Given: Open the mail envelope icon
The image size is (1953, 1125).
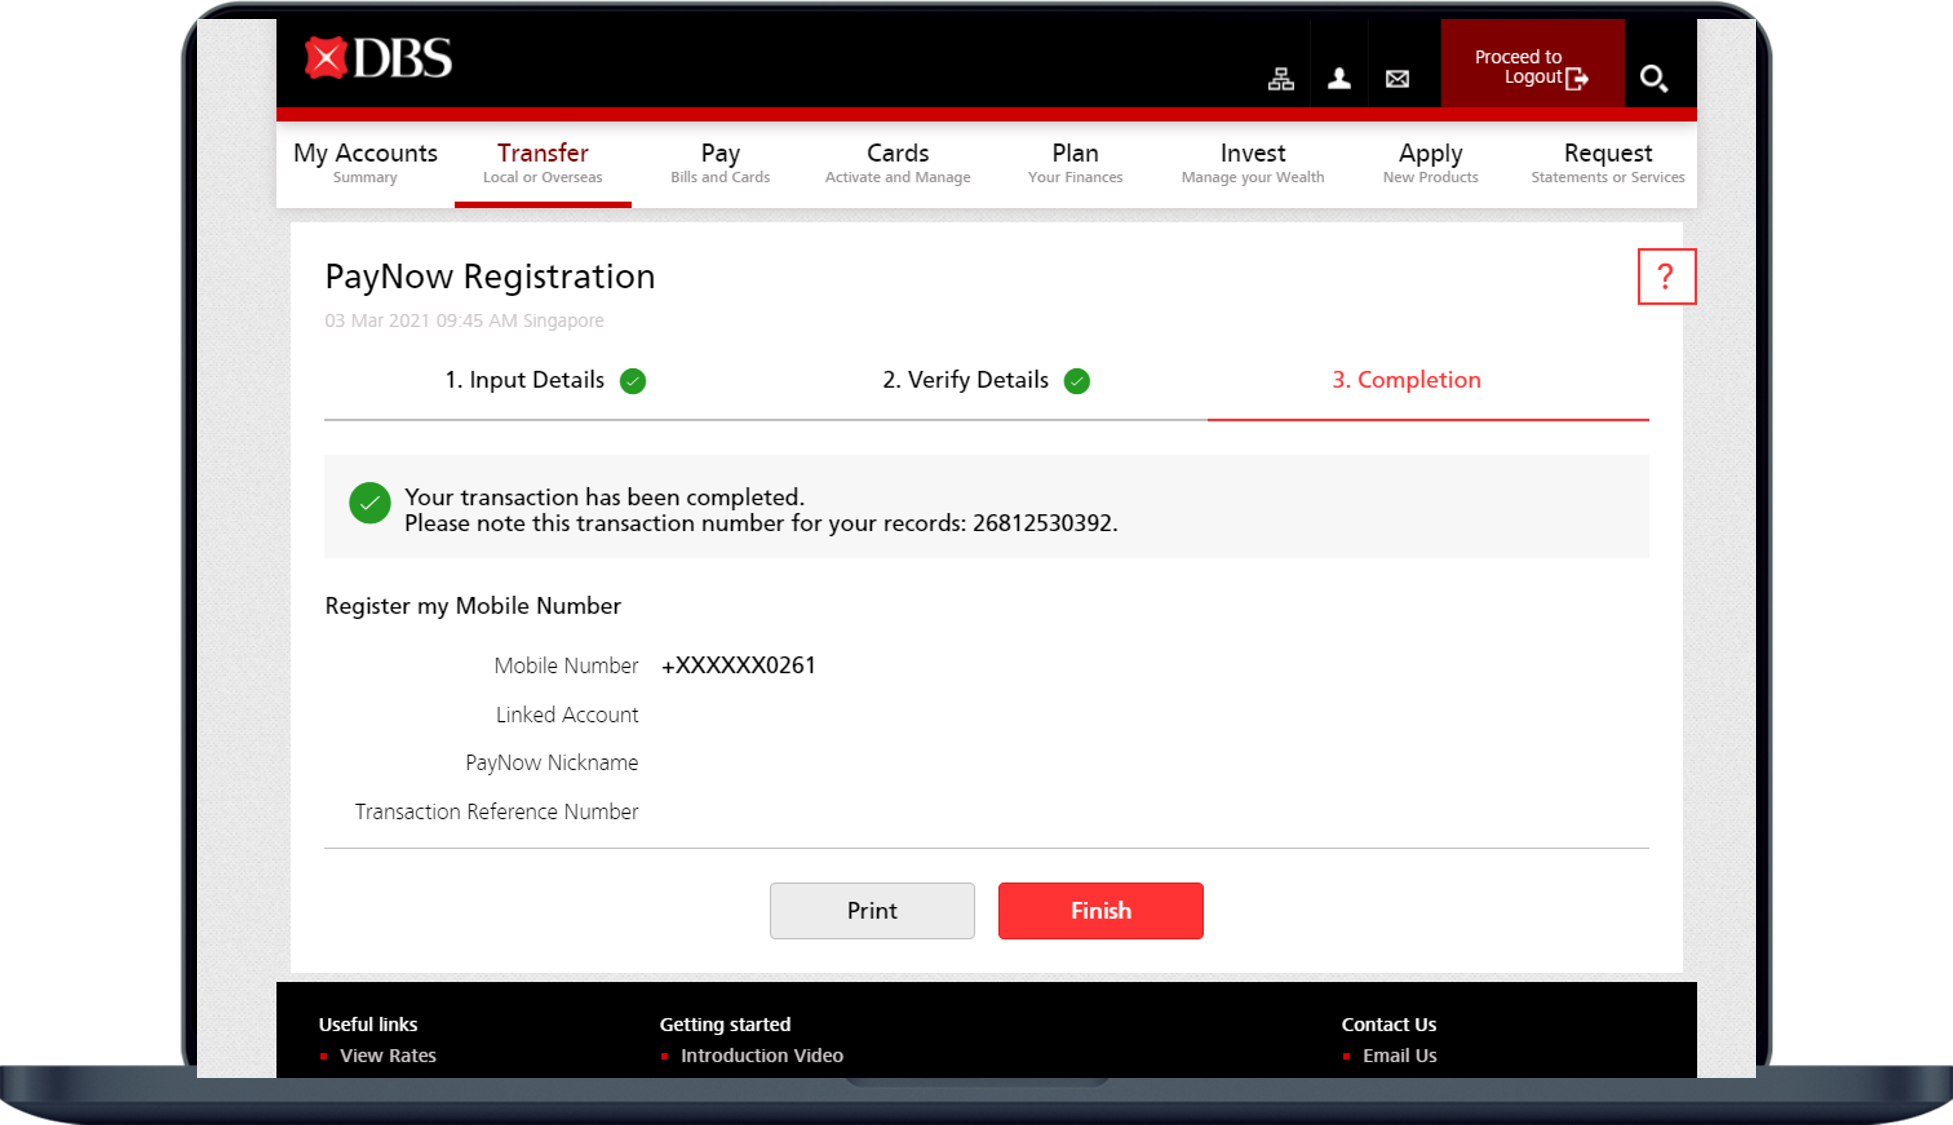Looking at the screenshot, I should (1397, 79).
